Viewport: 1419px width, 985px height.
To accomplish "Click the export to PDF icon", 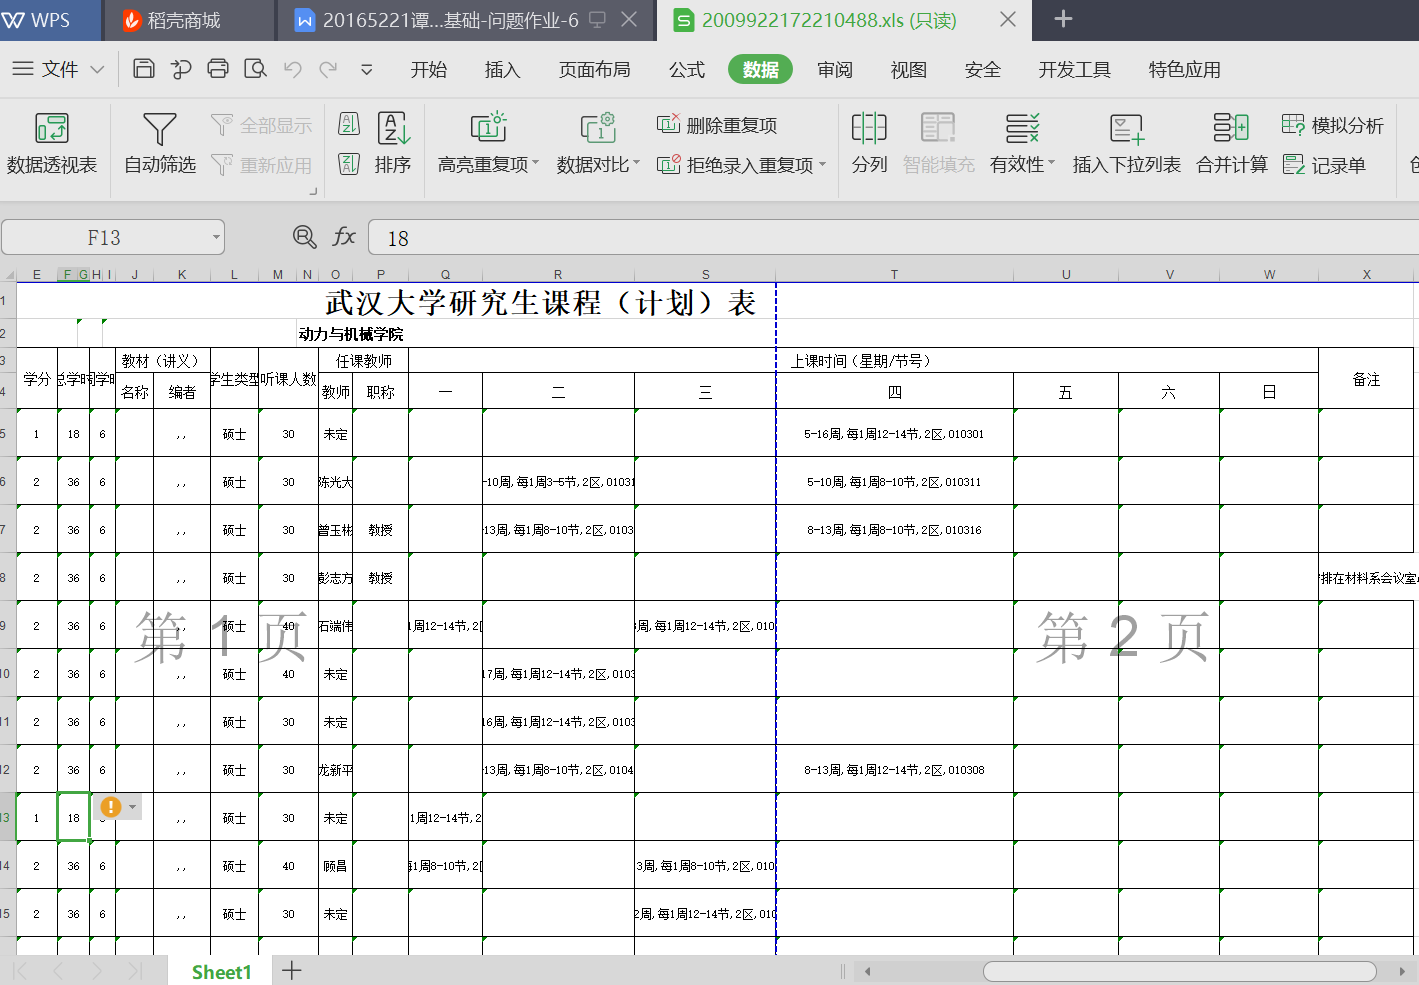I will pos(181,69).
